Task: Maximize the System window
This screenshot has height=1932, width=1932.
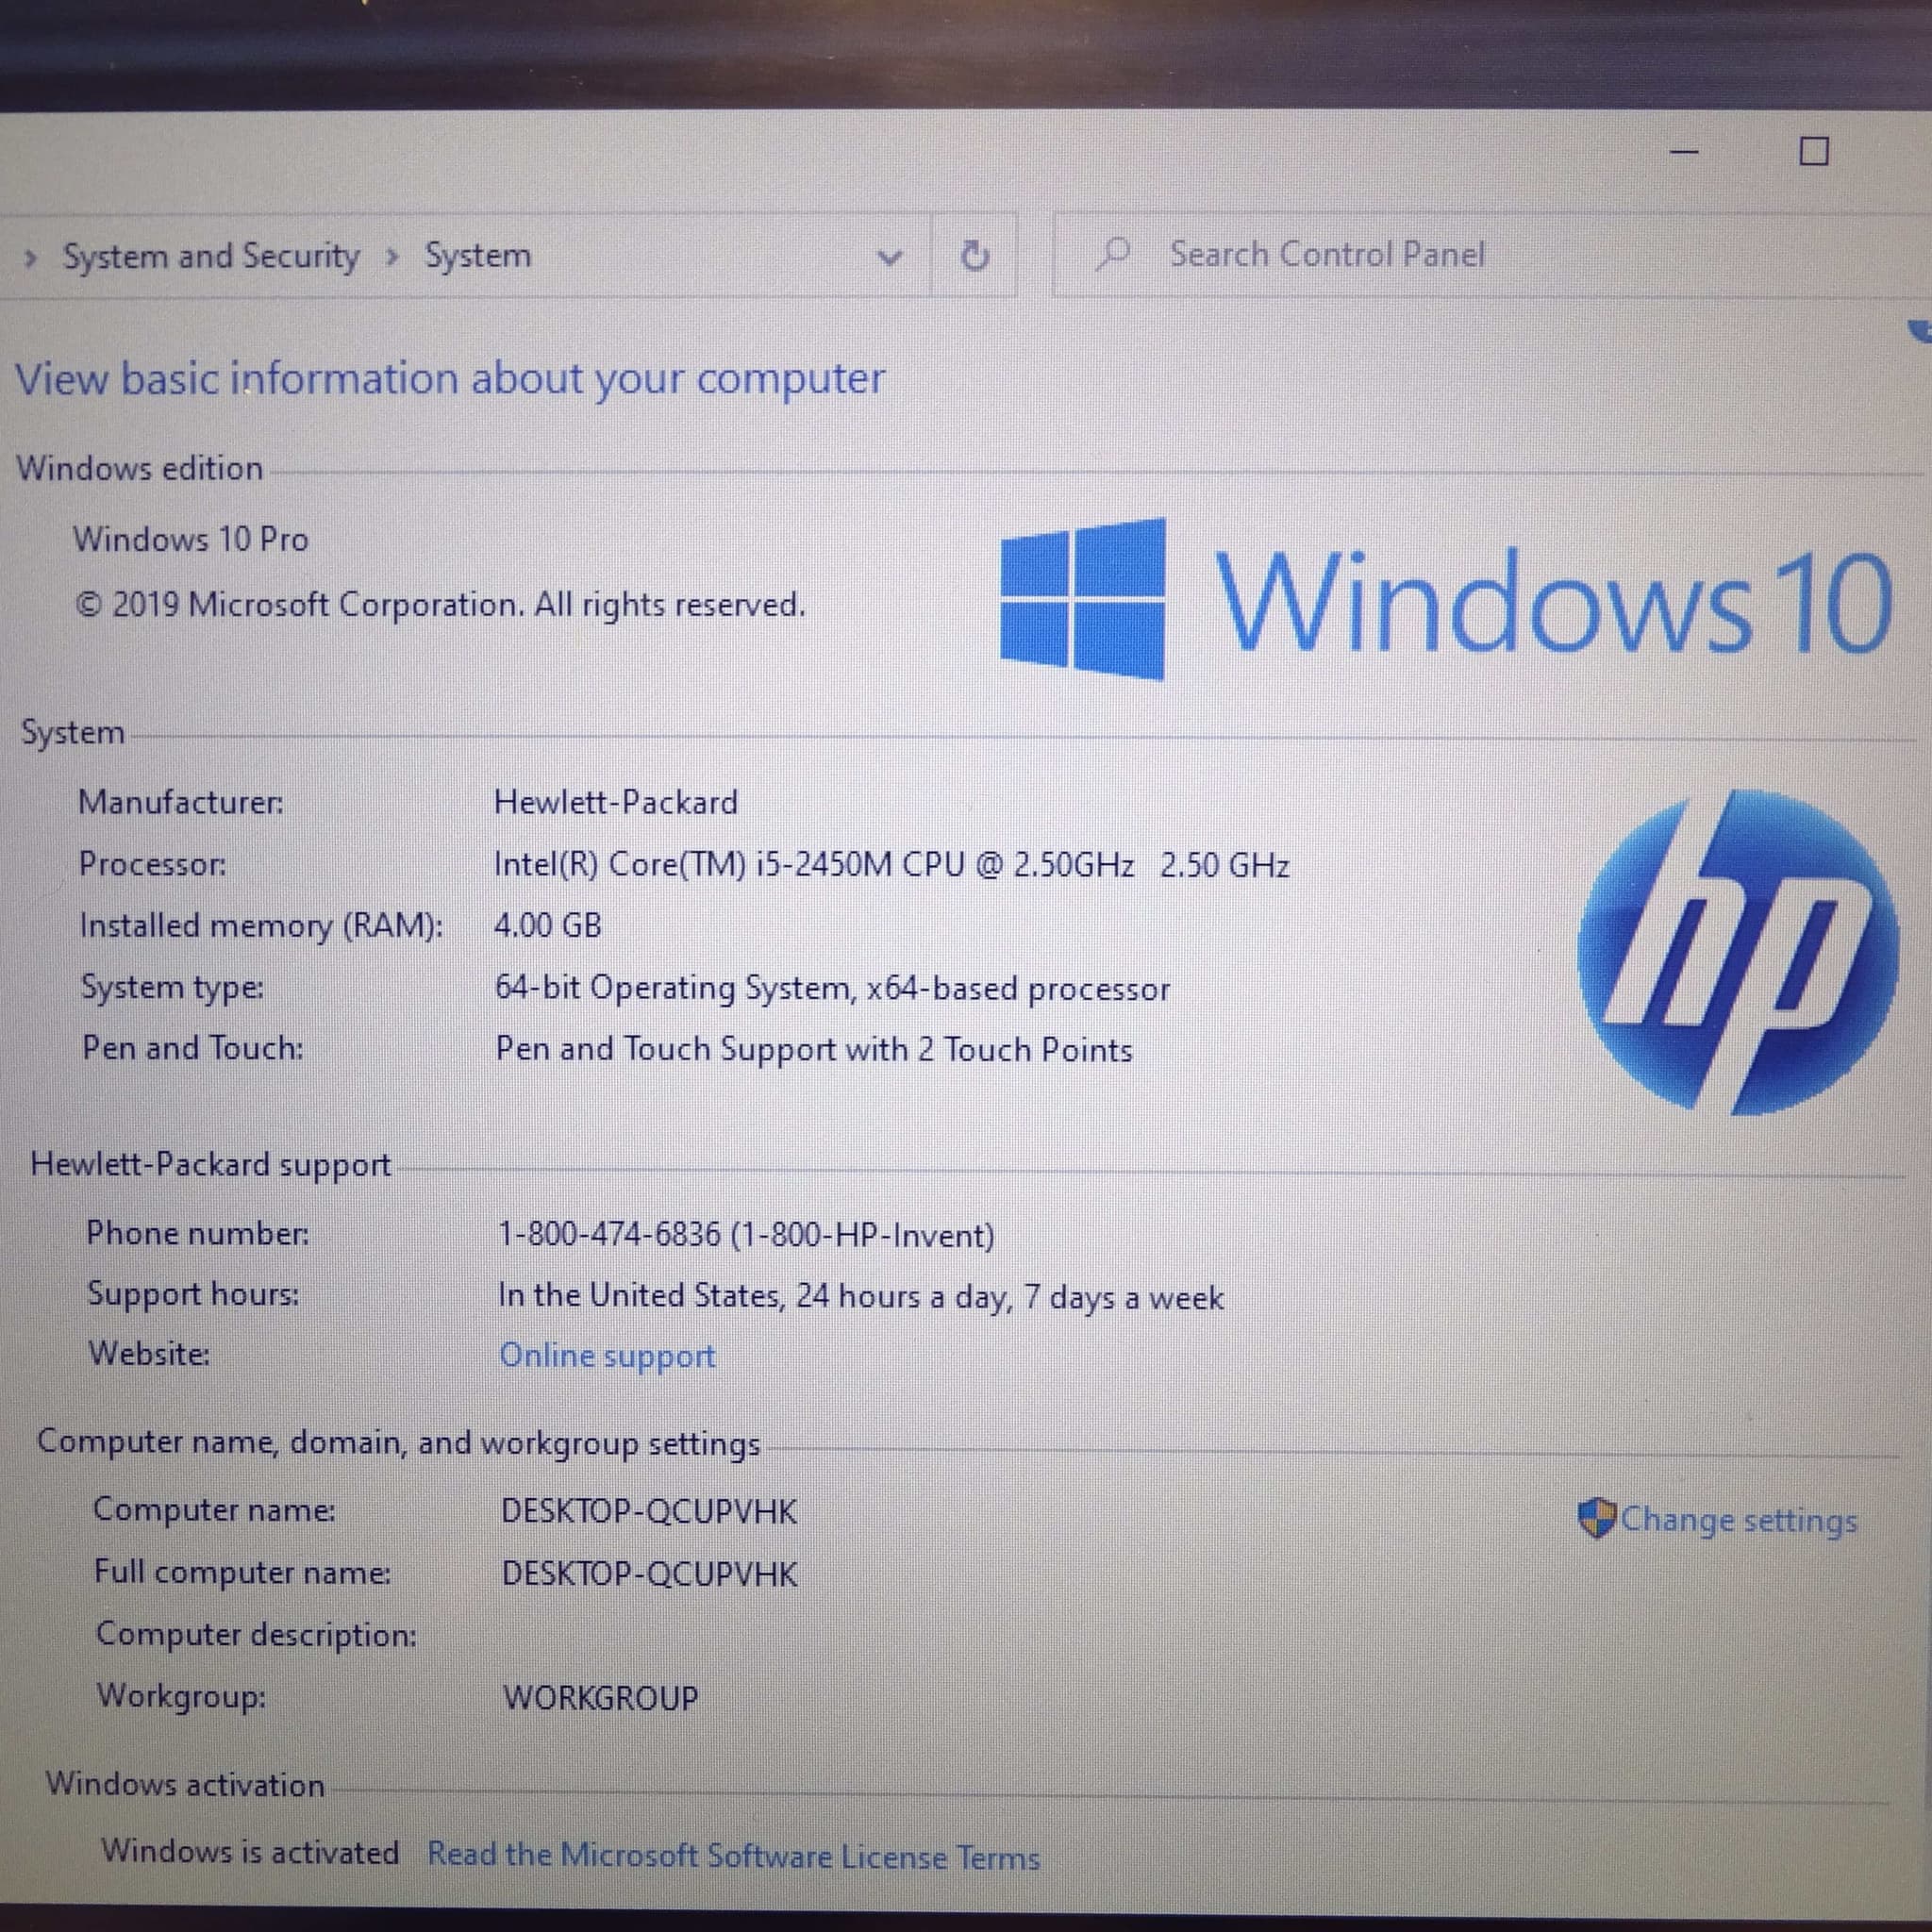Action: coord(1814,152)
